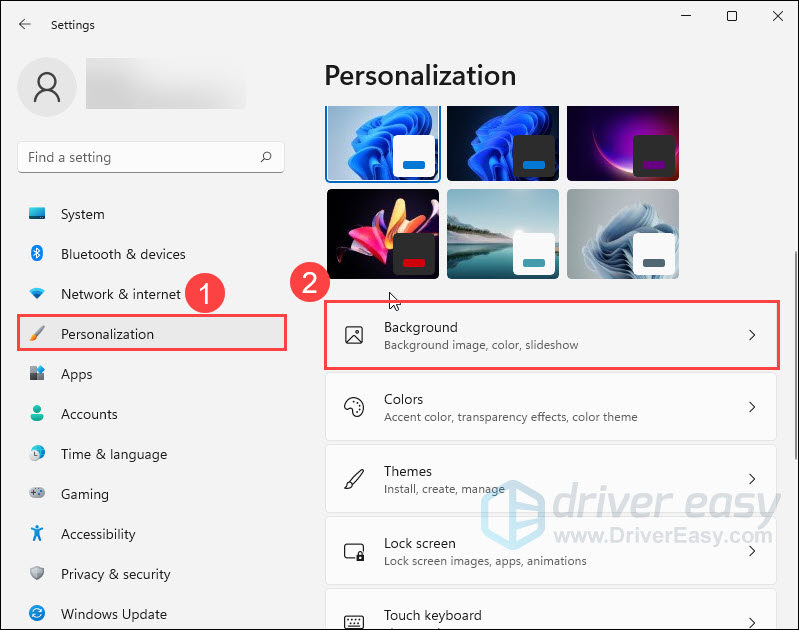The image size is (799, 630).
Task: Select the colorful flower dark theme
Action: pos(383,234)
